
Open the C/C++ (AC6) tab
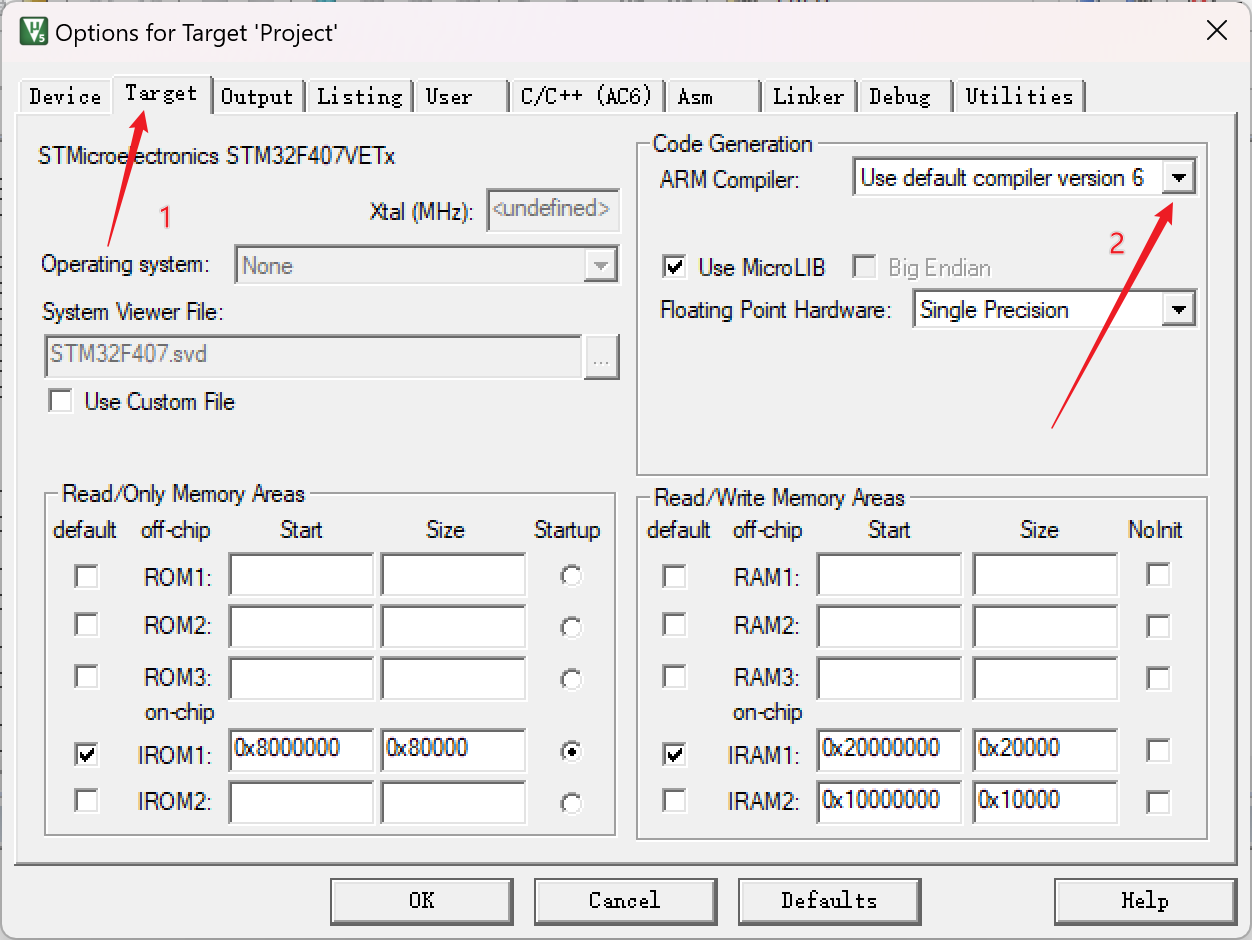[x=586, y=96]
